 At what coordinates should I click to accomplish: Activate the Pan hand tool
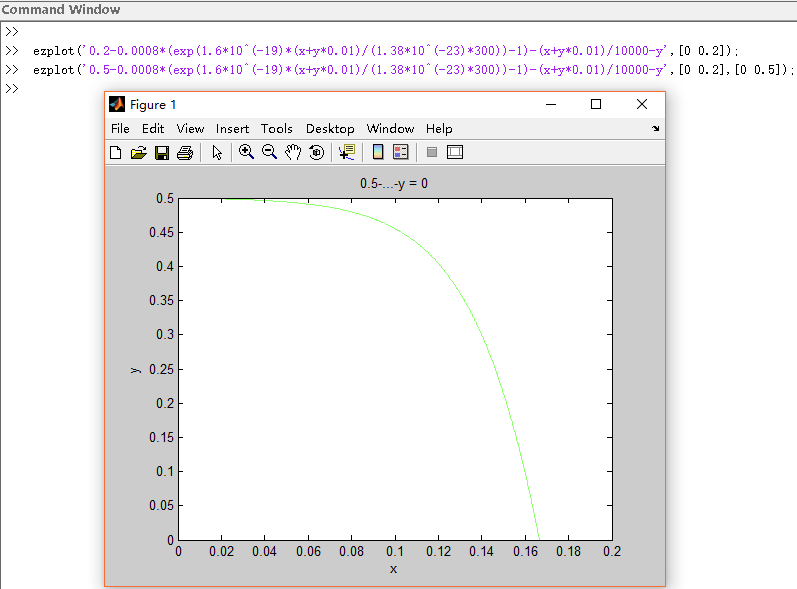coord(293,152)
